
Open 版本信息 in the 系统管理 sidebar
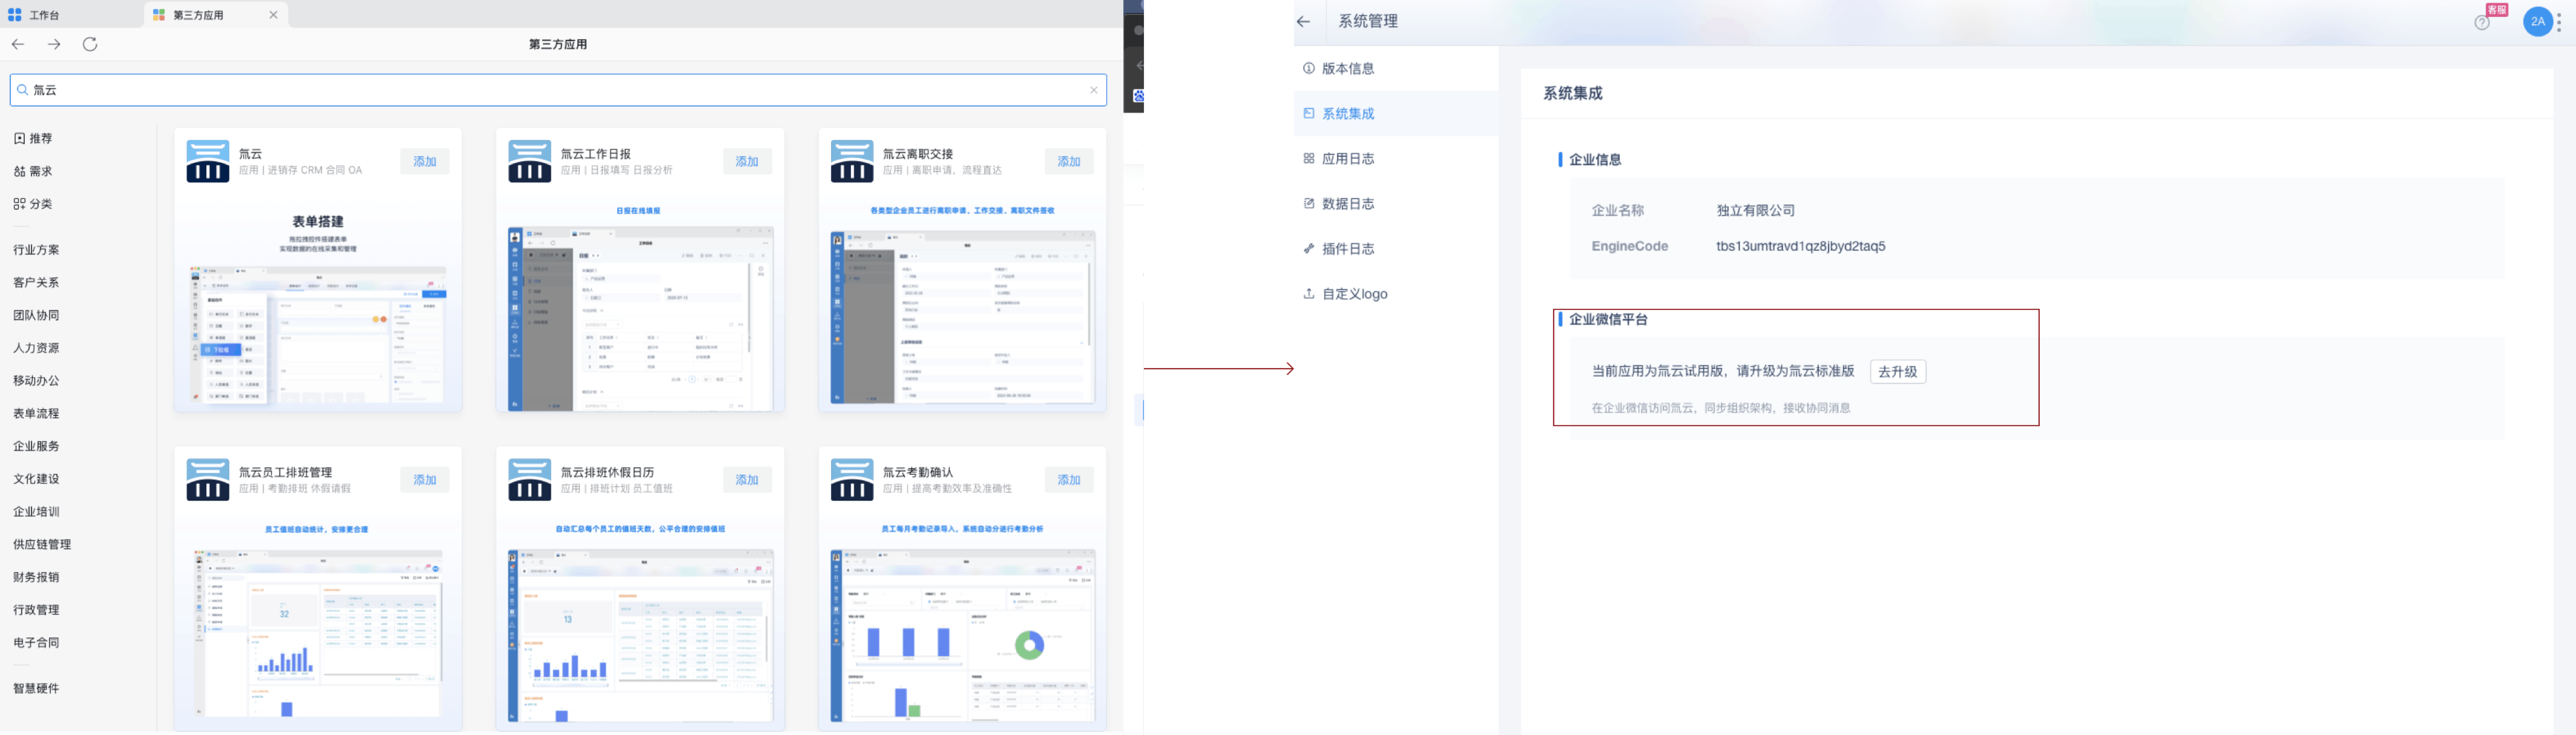pos(1396,68)
